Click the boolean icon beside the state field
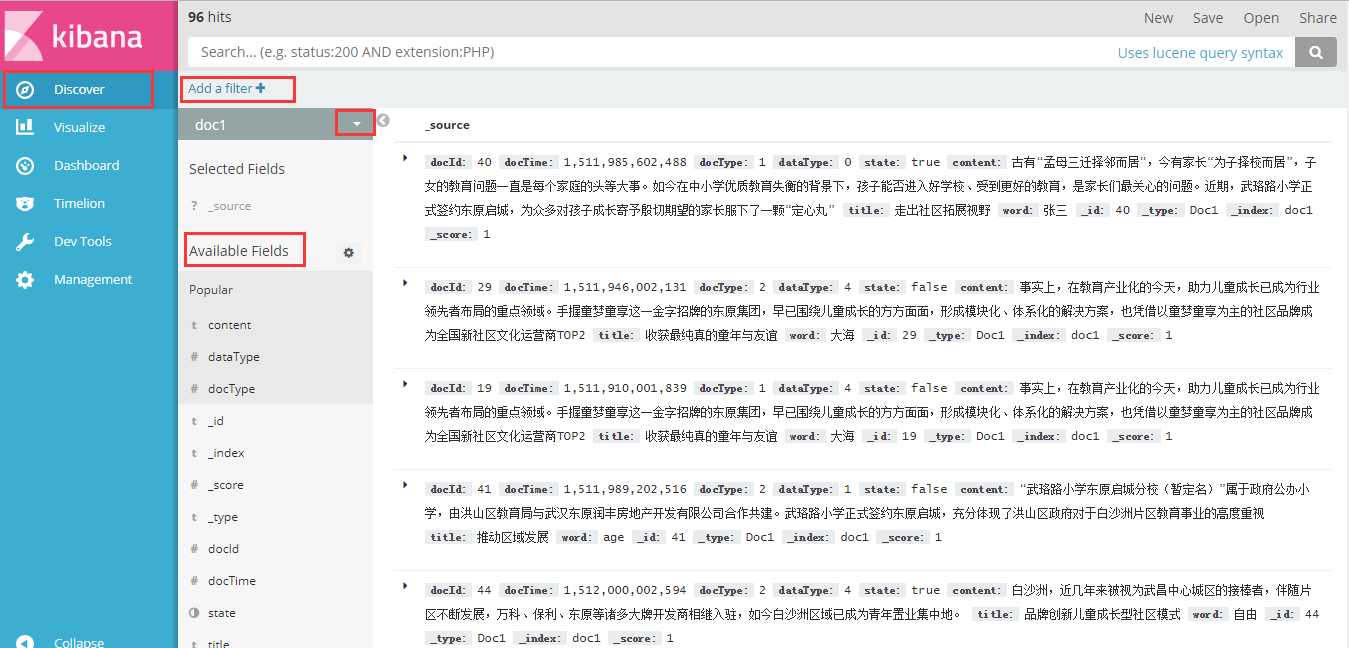 [x=194, y=613]
